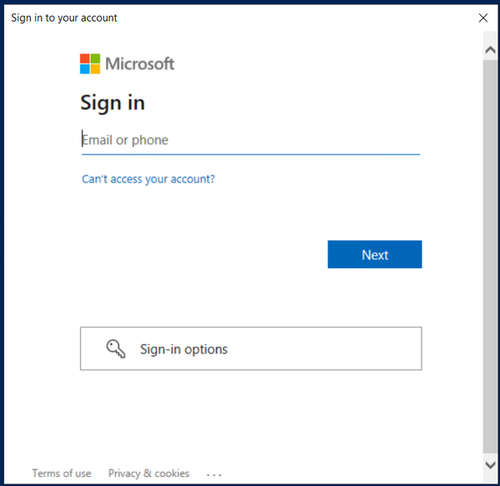Open the Privacy & cookies link
This screenshot has height=486, width=500.
click(x=149, y=473)
